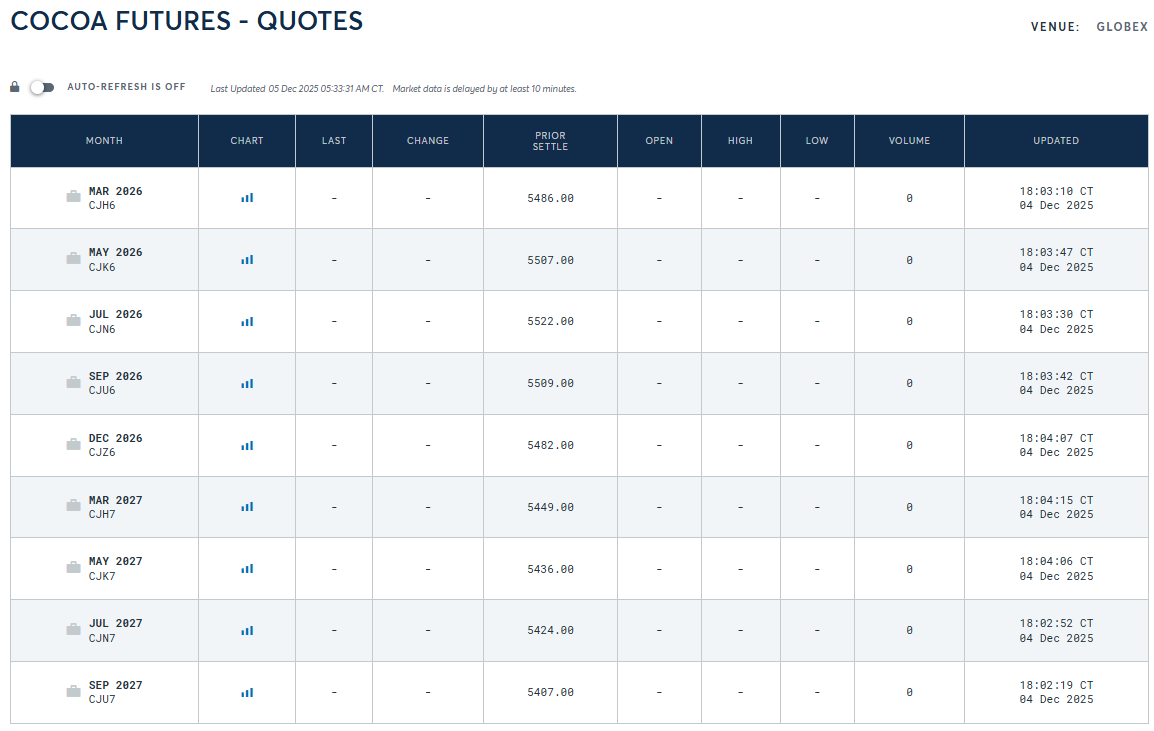Click the prior settle value 5522.00
Viewport: 1154px width, 731px height.
(x=551, y=322)
